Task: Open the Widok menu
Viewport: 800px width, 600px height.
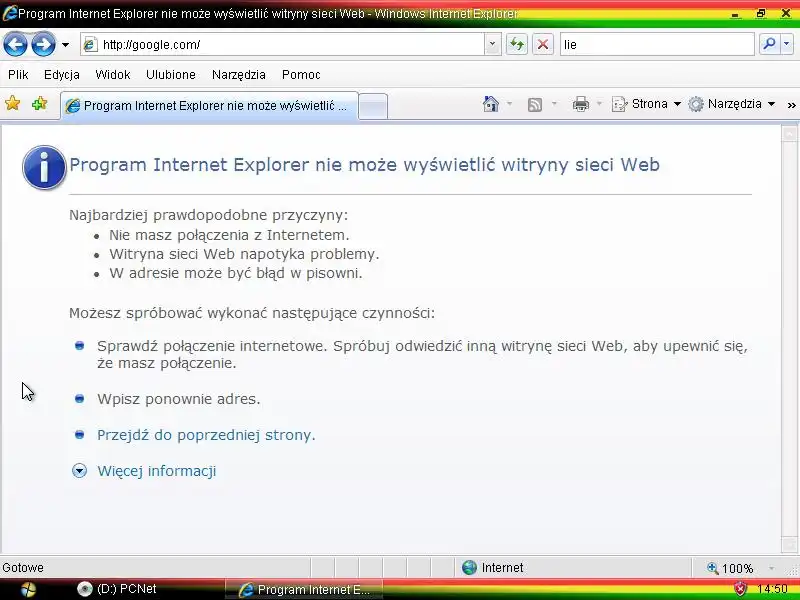Action: (x=113, y=74)
